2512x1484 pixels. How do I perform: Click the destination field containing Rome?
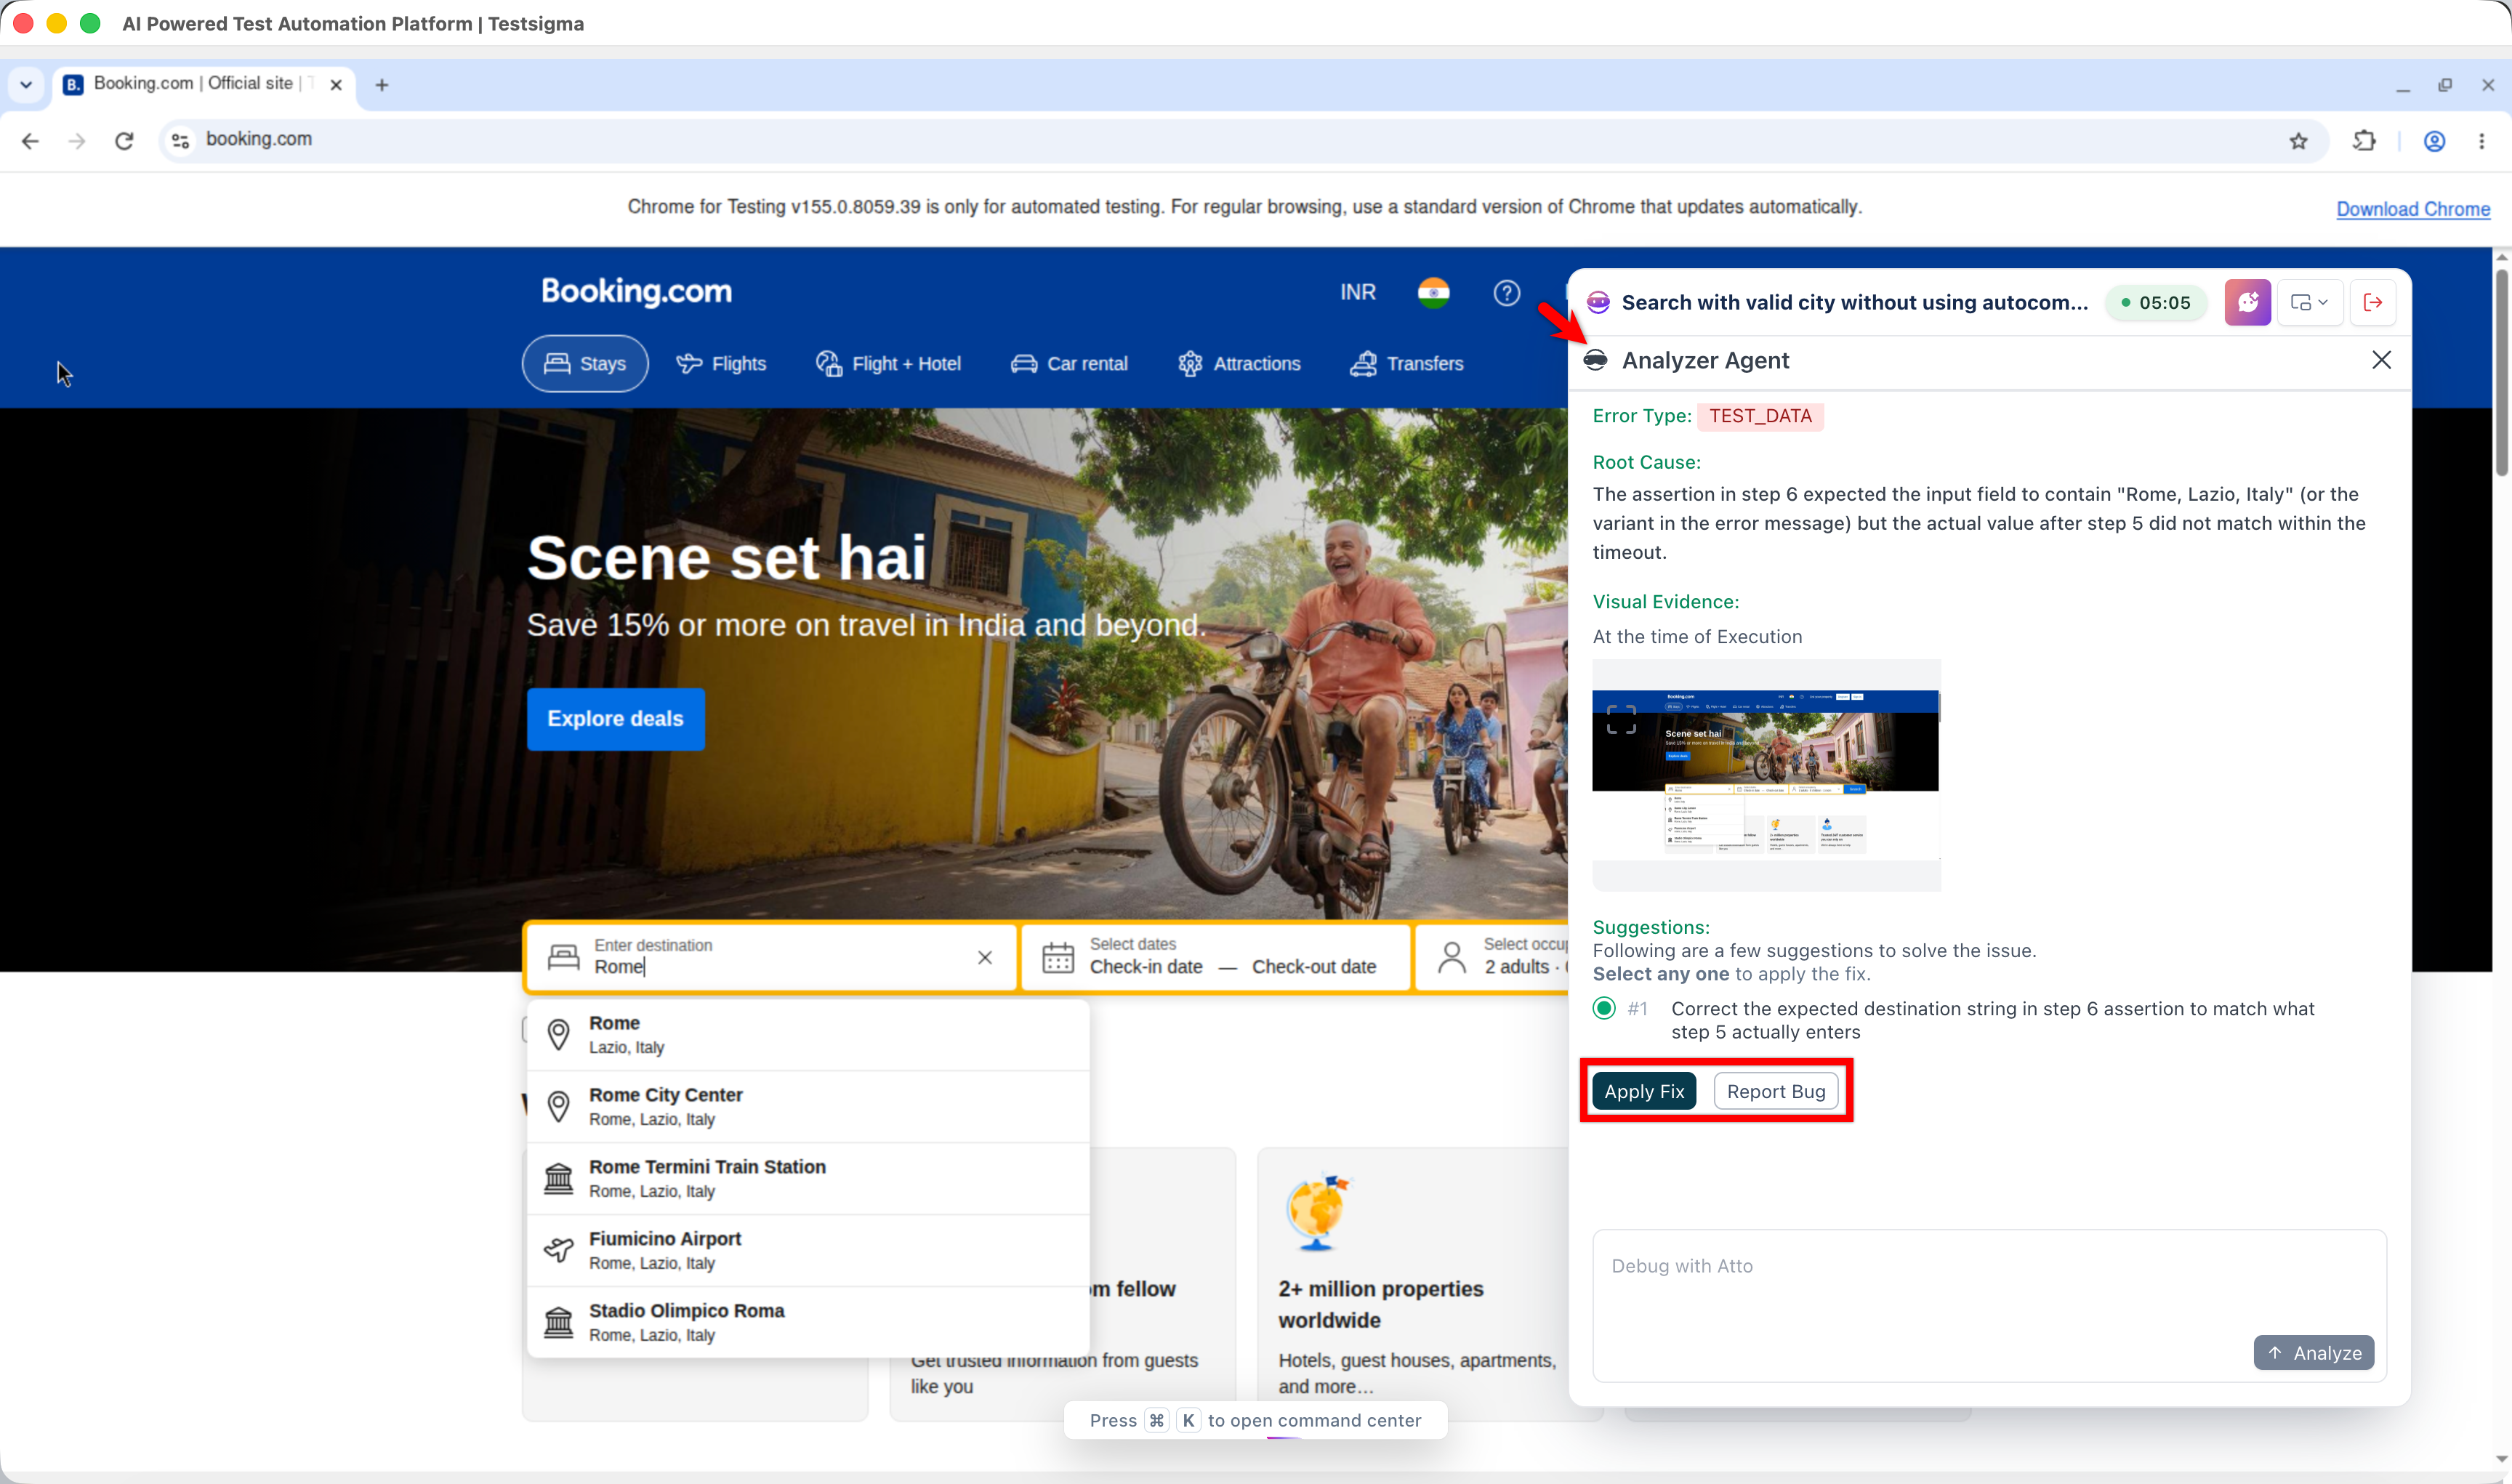coord(771,957)
